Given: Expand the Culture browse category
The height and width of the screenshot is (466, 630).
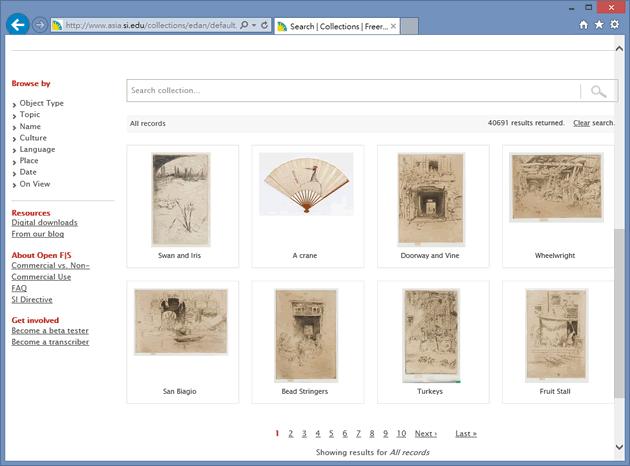Looking at the screenshot, I should 33,138.
